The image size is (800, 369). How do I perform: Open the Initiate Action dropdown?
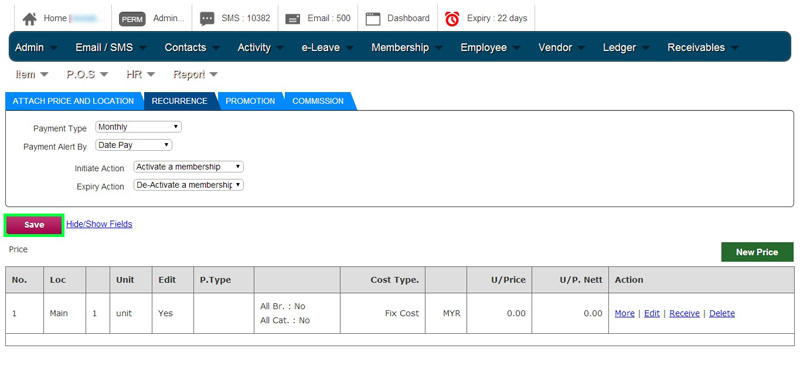click(188, 167)
